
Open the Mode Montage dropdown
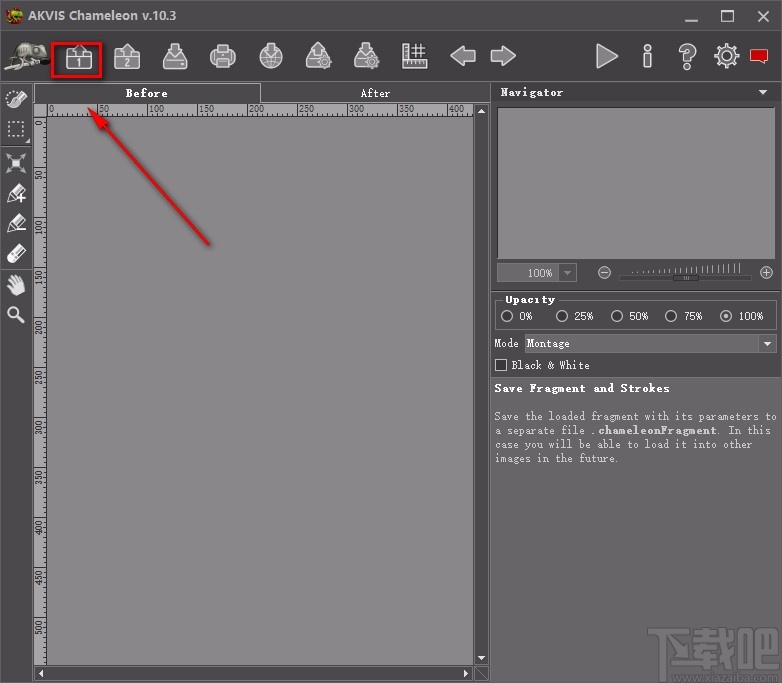coord(650,344)
